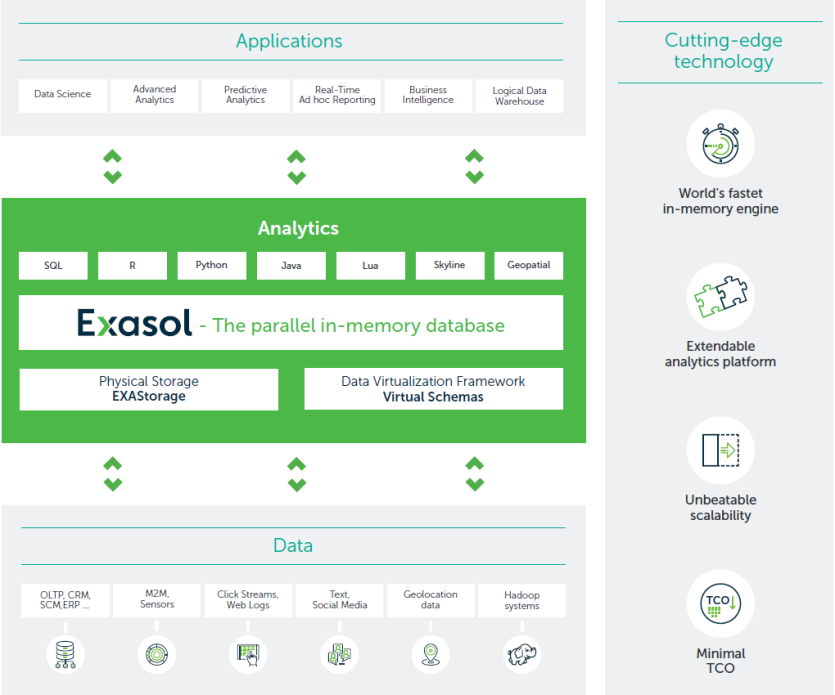Click the M2M, Sensors box
835x695 pixels.
pos(157,601)
